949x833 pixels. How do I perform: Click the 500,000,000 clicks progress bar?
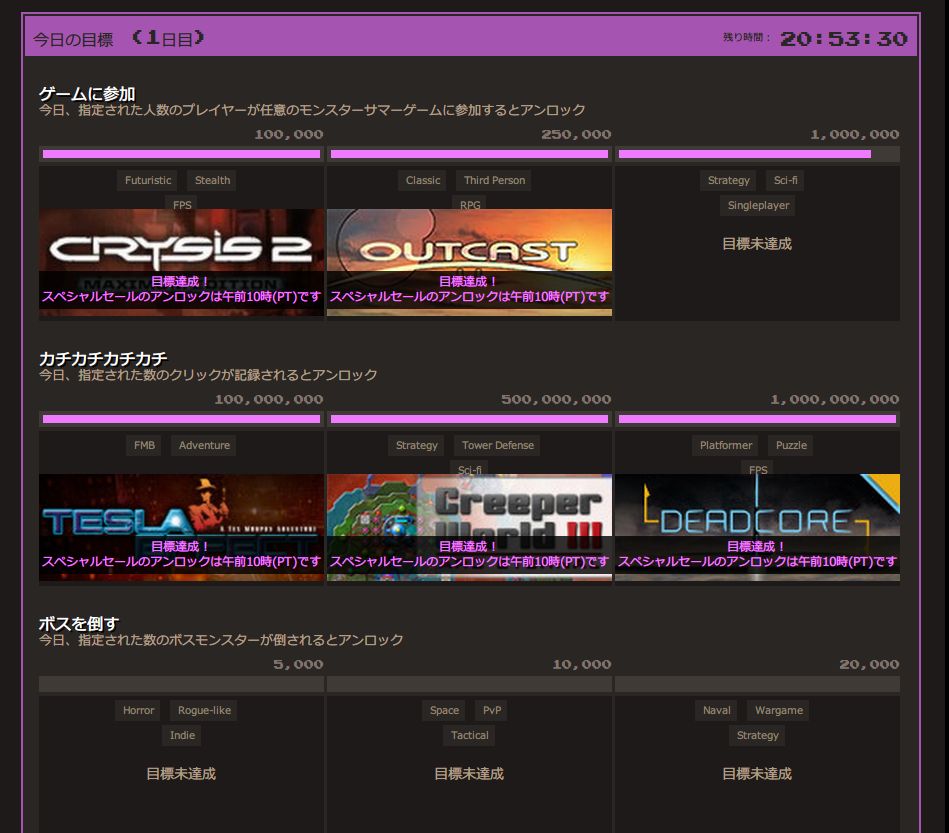coord(469,419)
